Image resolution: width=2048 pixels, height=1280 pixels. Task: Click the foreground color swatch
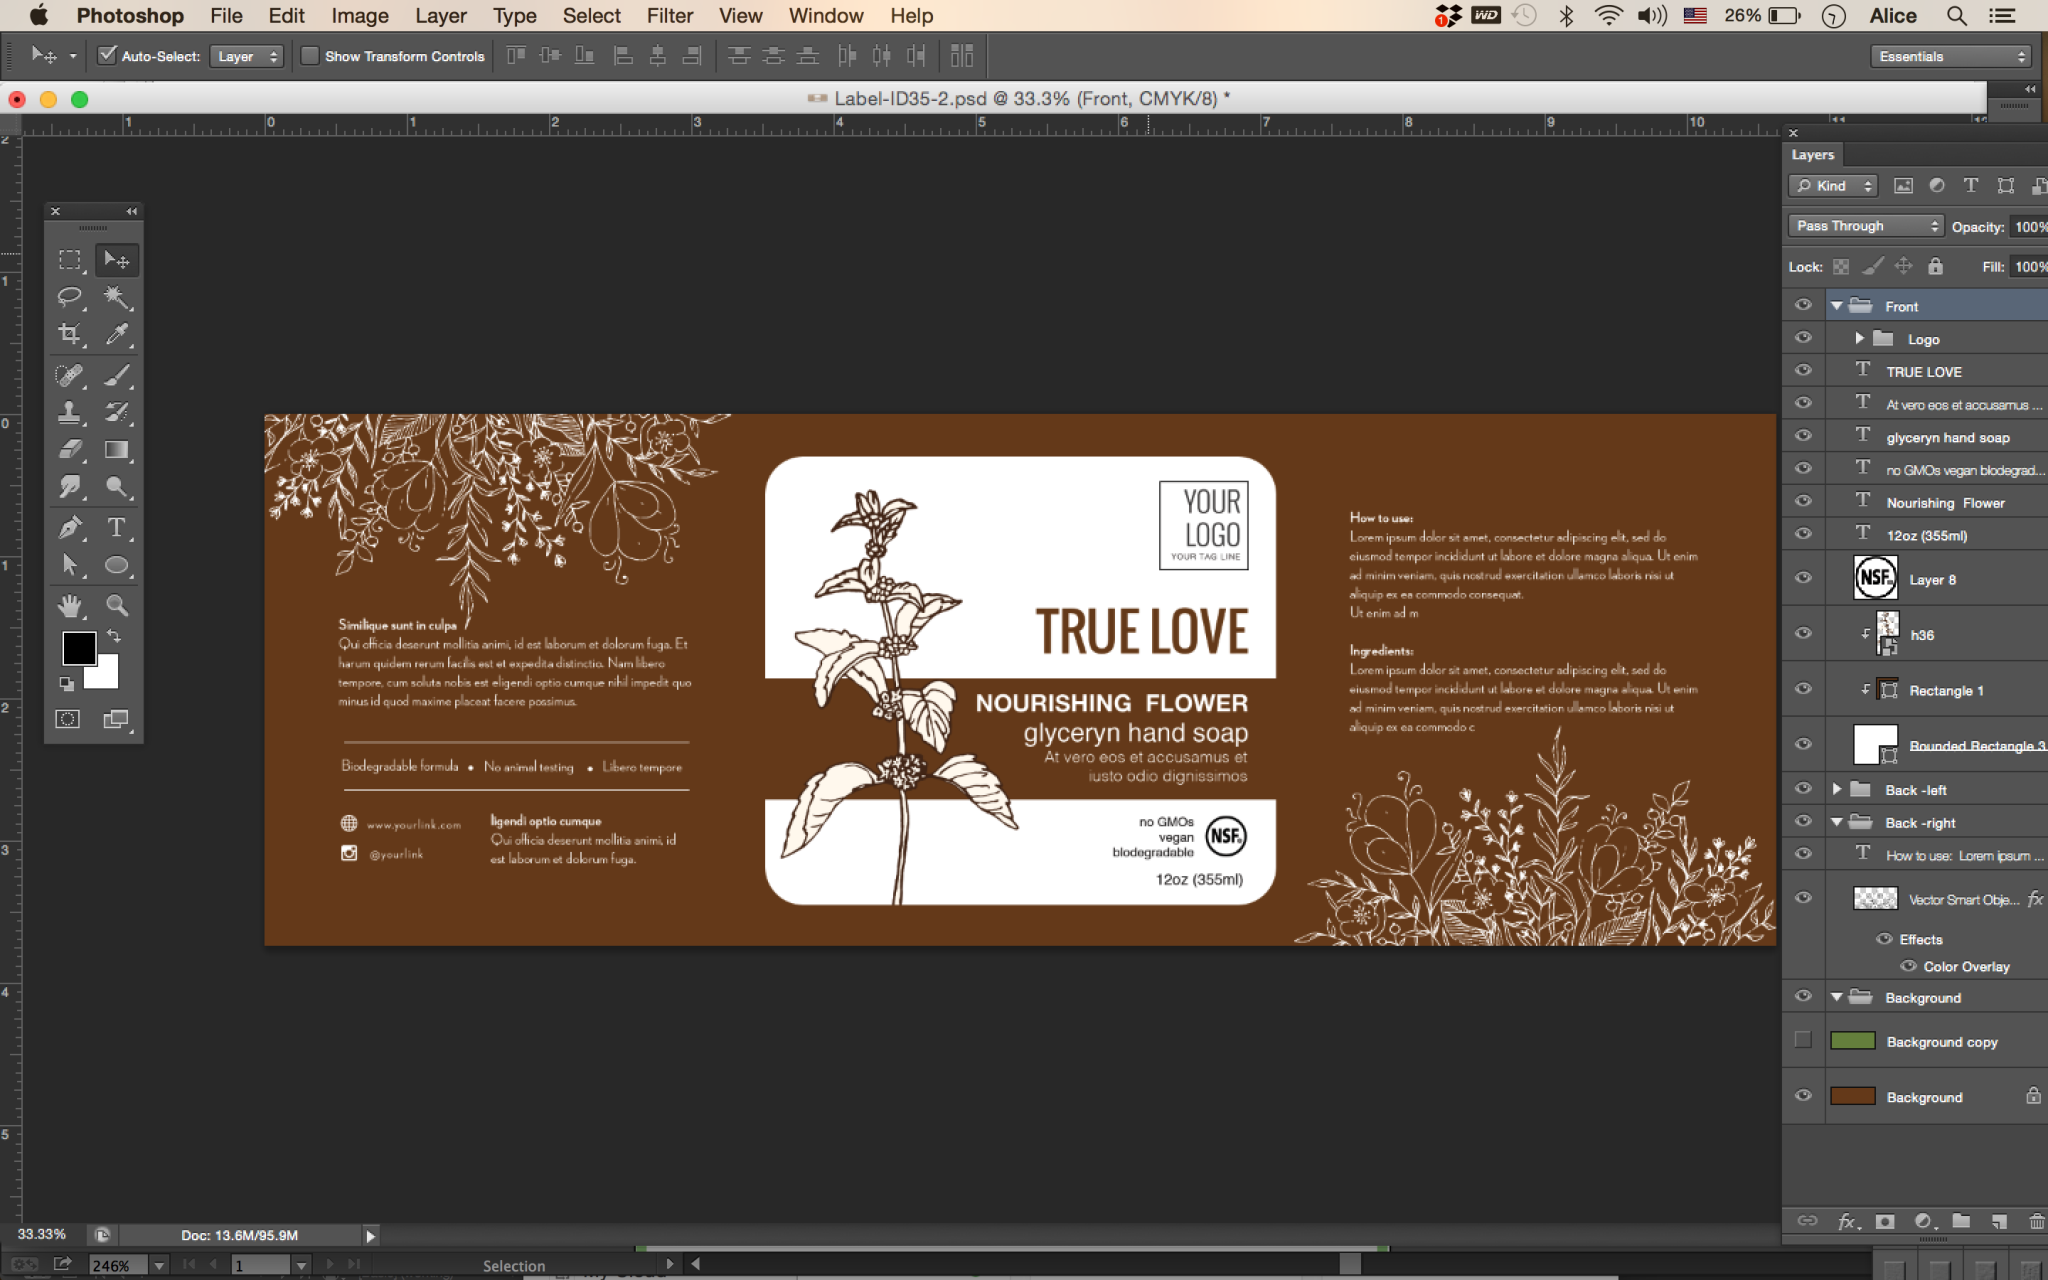point(79,648)
